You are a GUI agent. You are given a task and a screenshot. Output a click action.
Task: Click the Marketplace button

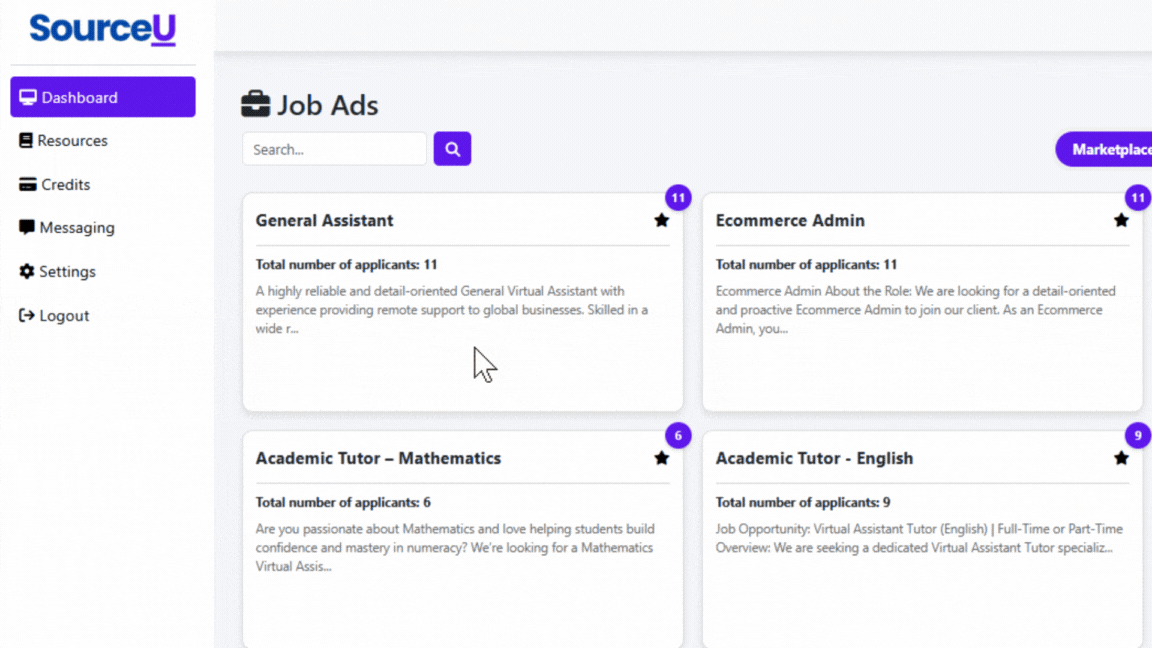(x=1110, y=148)
